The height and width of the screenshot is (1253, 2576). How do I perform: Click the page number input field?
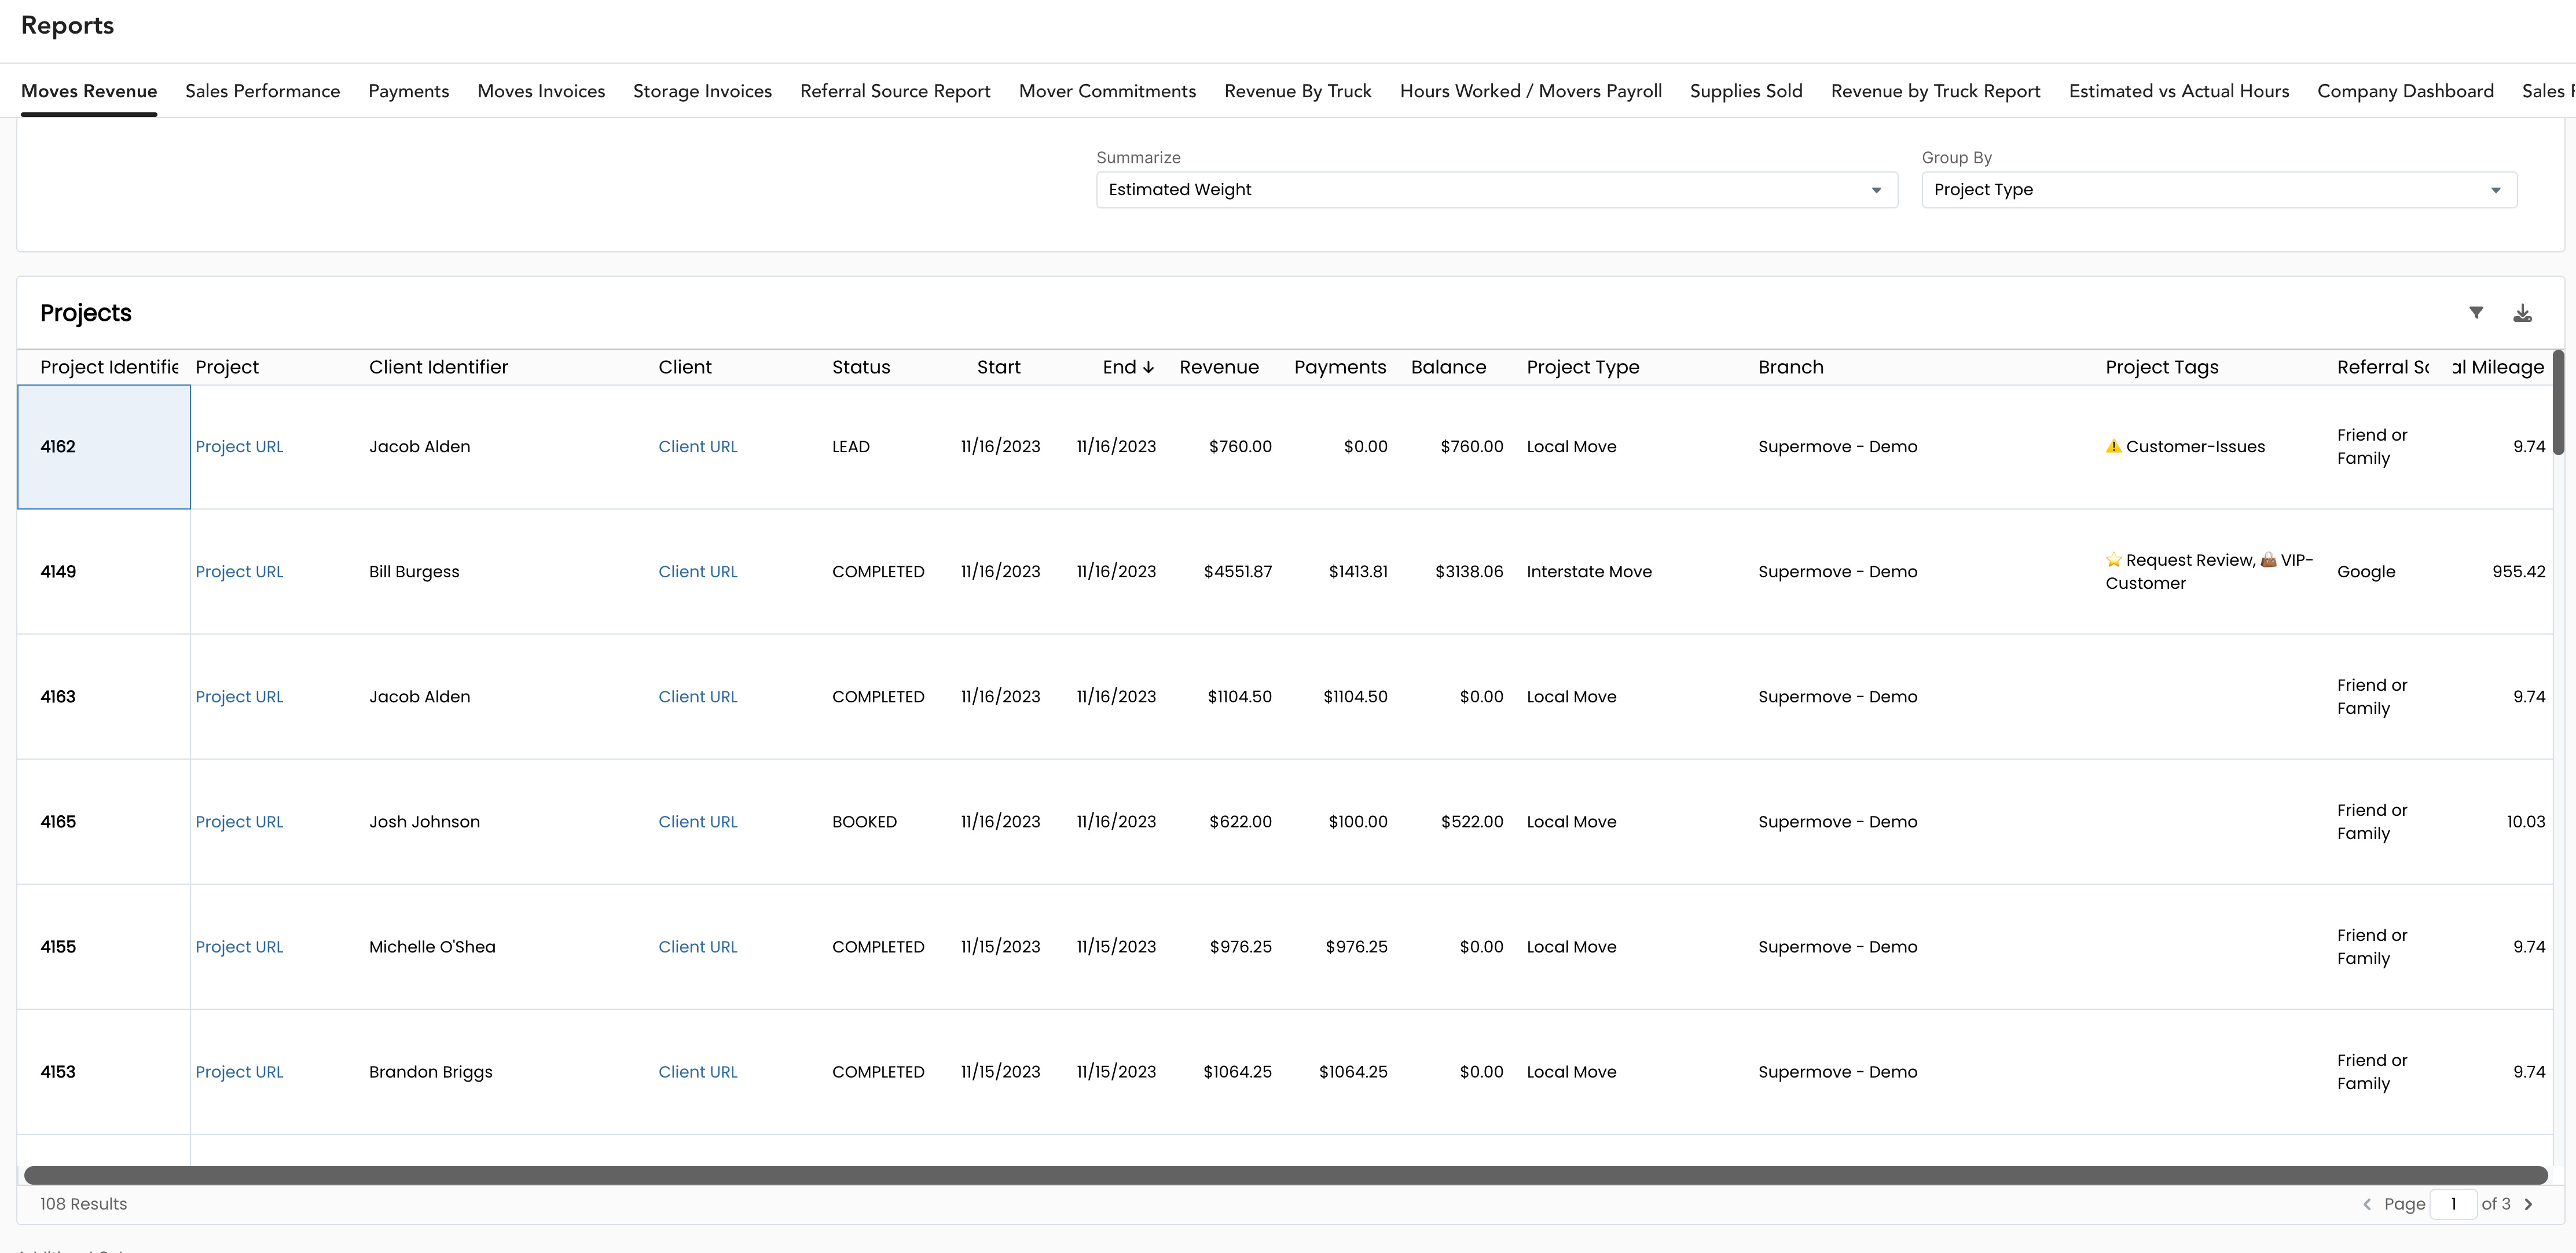(2453, 1204)
